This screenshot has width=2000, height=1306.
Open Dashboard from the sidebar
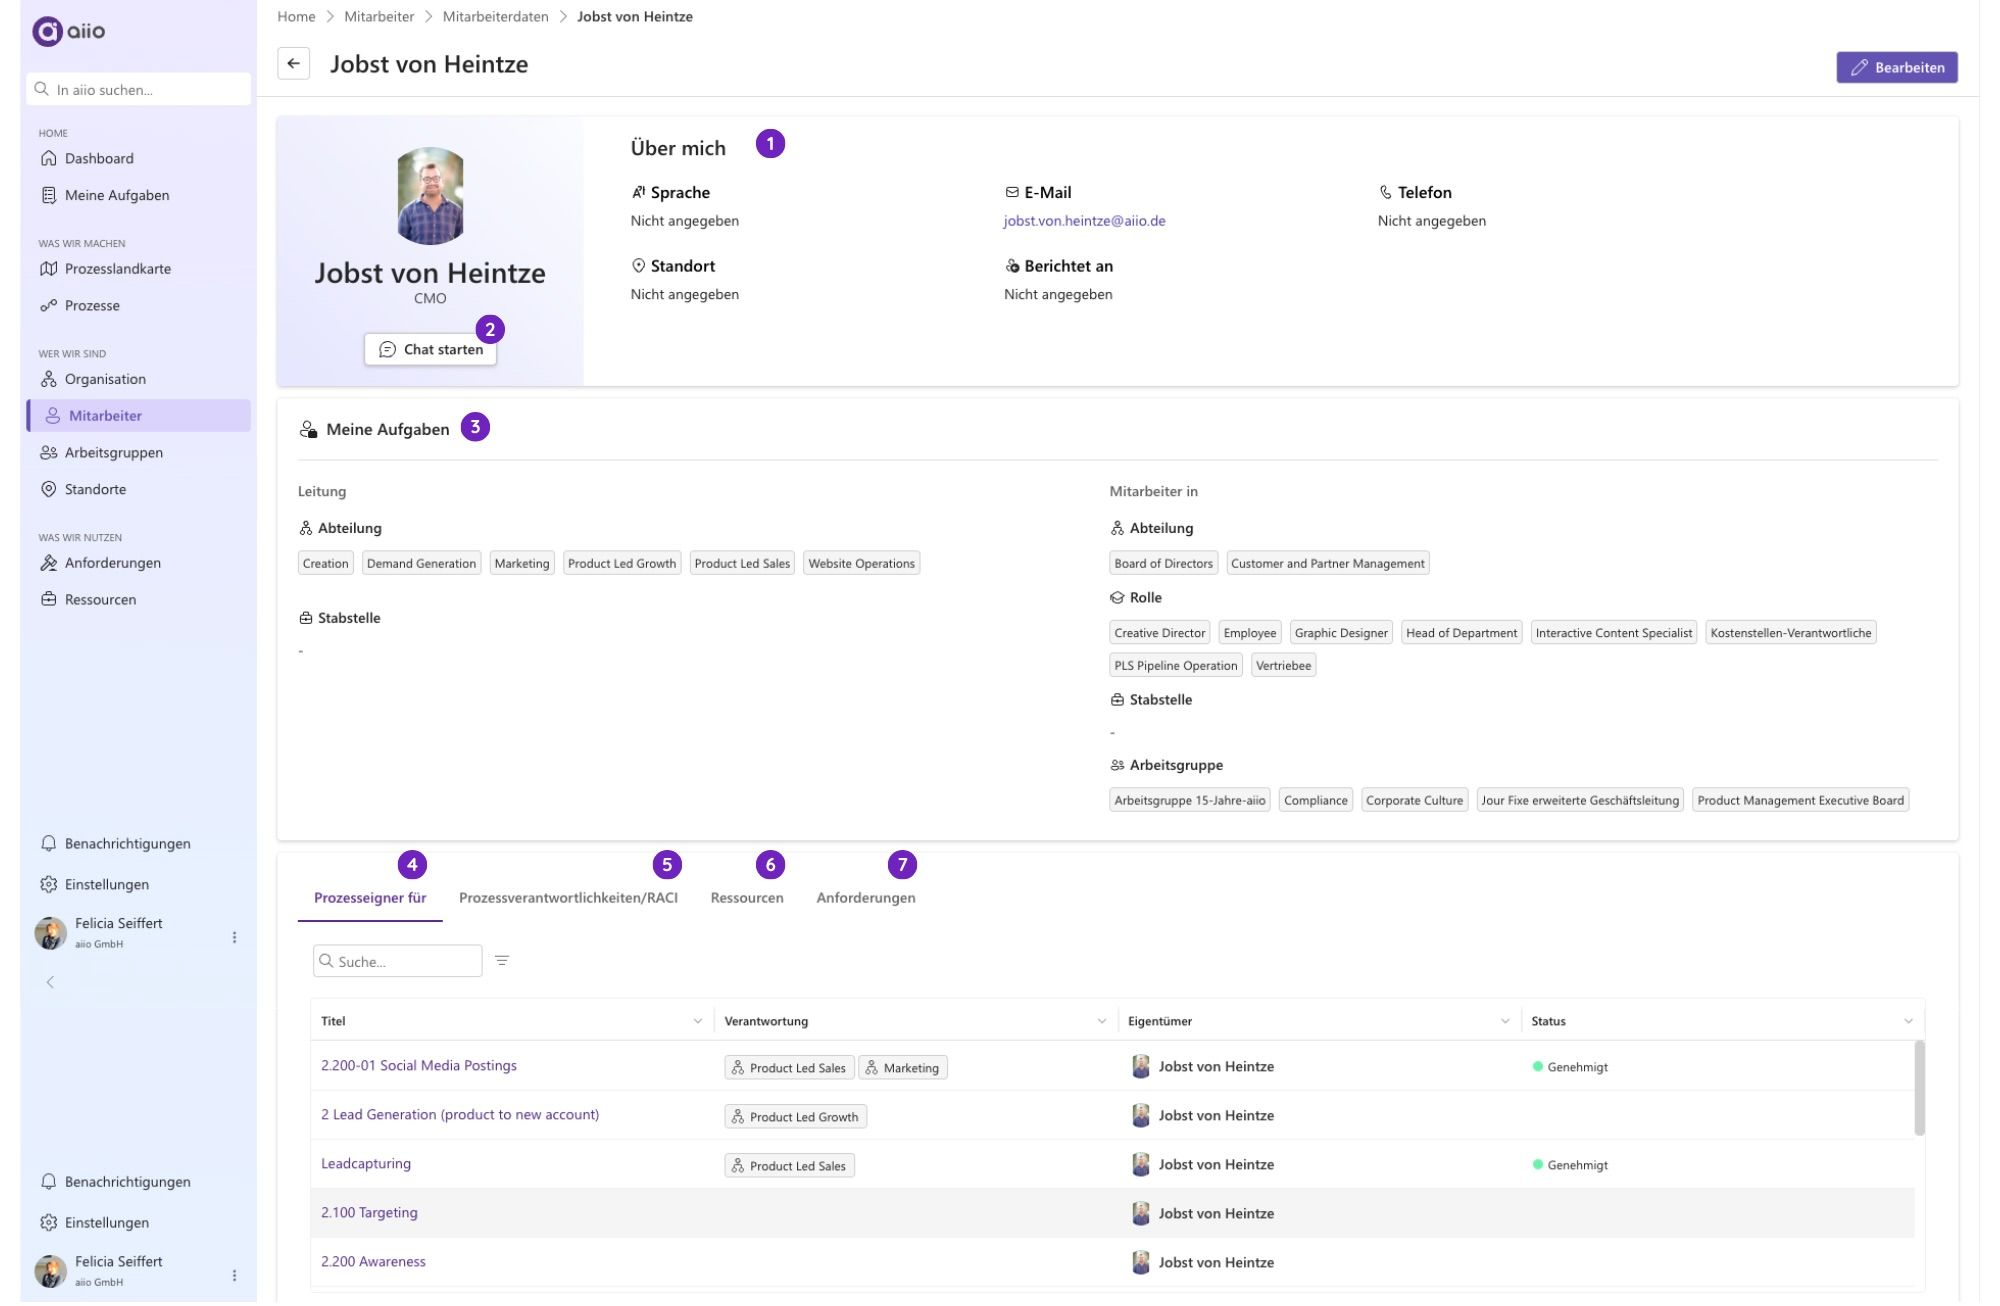(x=99, y=158)
